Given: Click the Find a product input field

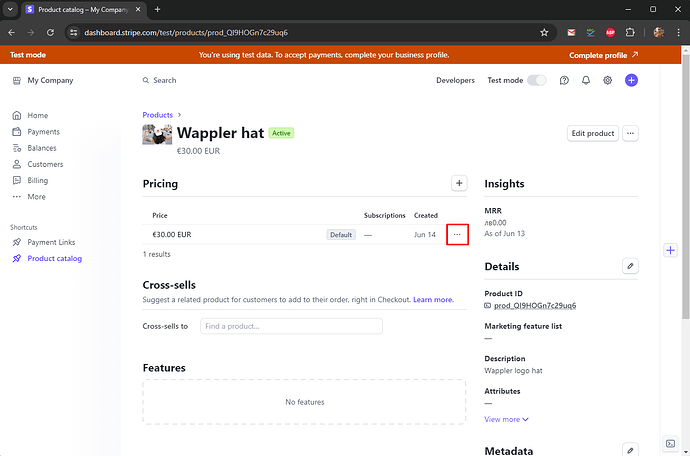Looking at the screenshot, I should pyautogui.click(x=291, y=326).
